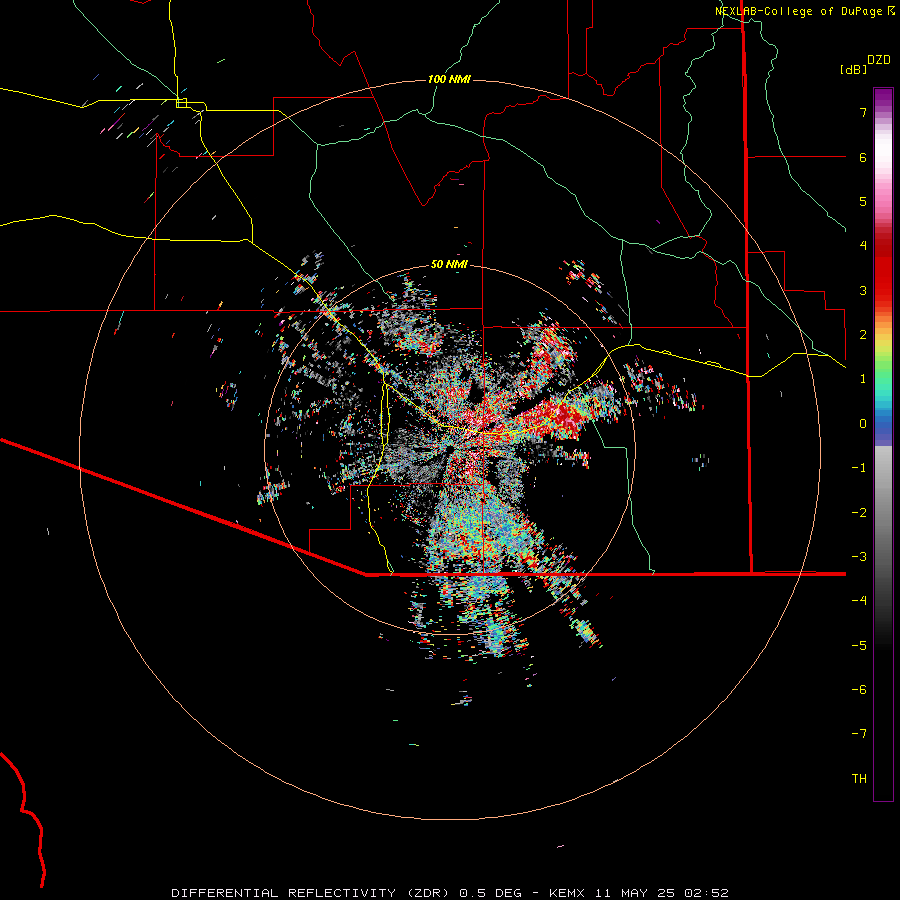Click the 4 value on color scale
The width and height of the screenshot is (900, 900).
(x=863, y=246)
